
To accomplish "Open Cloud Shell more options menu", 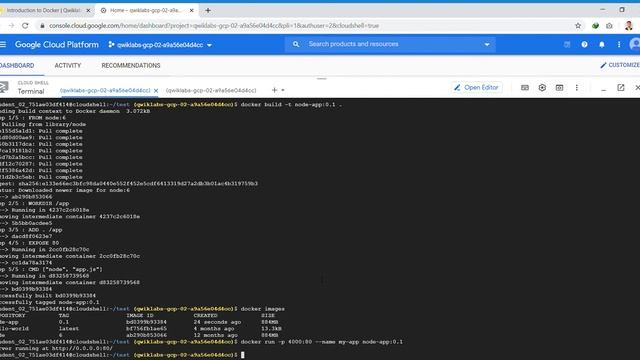I will point(576,87).
